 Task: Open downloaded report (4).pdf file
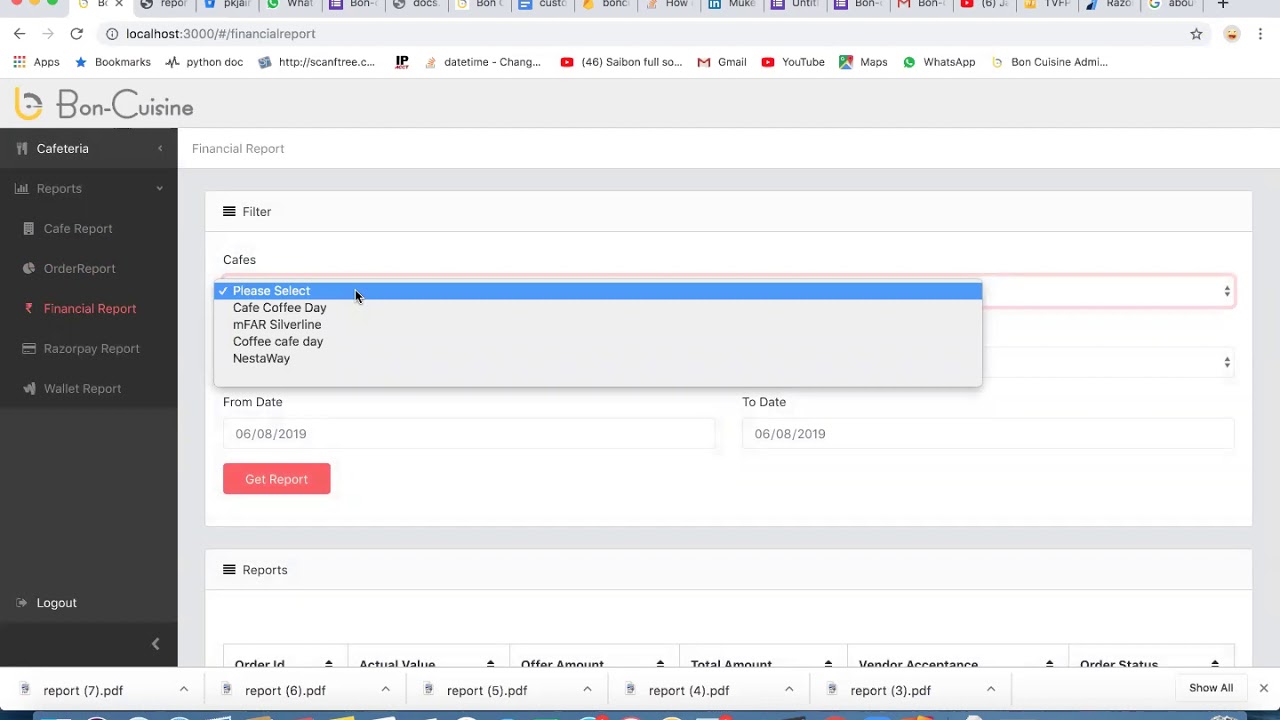coord(689,690)
